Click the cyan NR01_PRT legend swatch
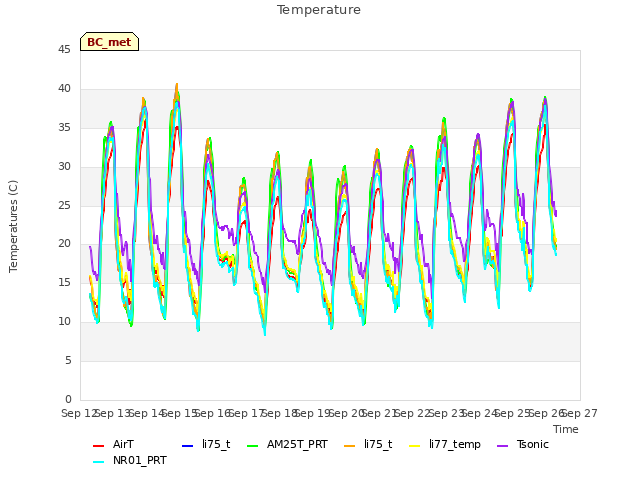 [98, 462]
